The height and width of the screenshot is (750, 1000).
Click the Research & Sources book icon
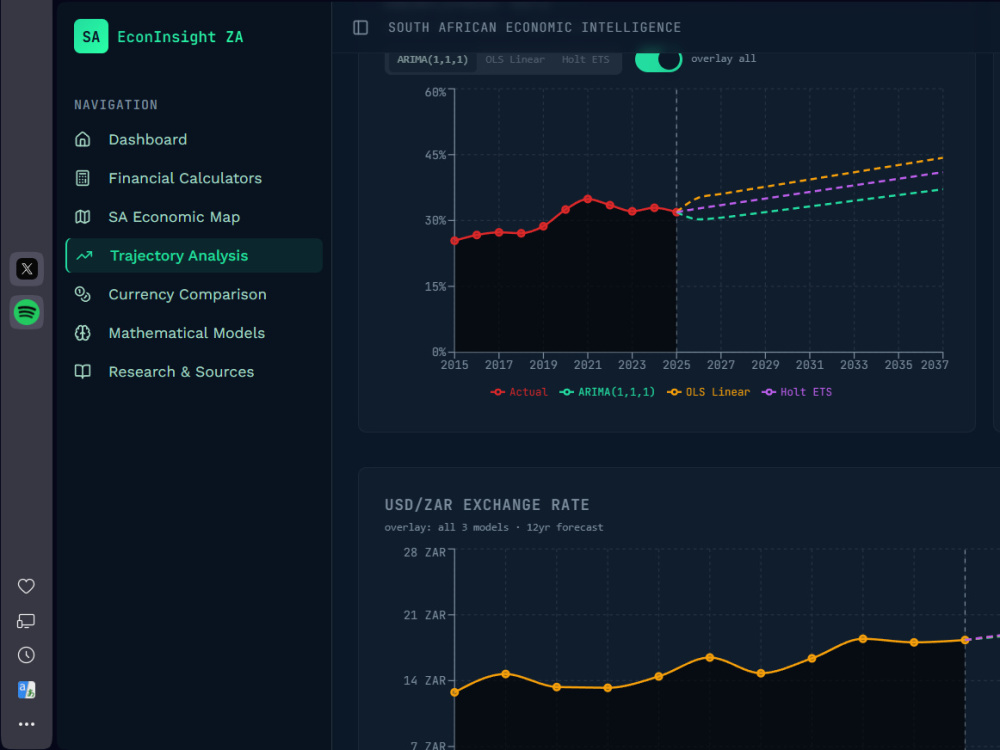[83, 372]
